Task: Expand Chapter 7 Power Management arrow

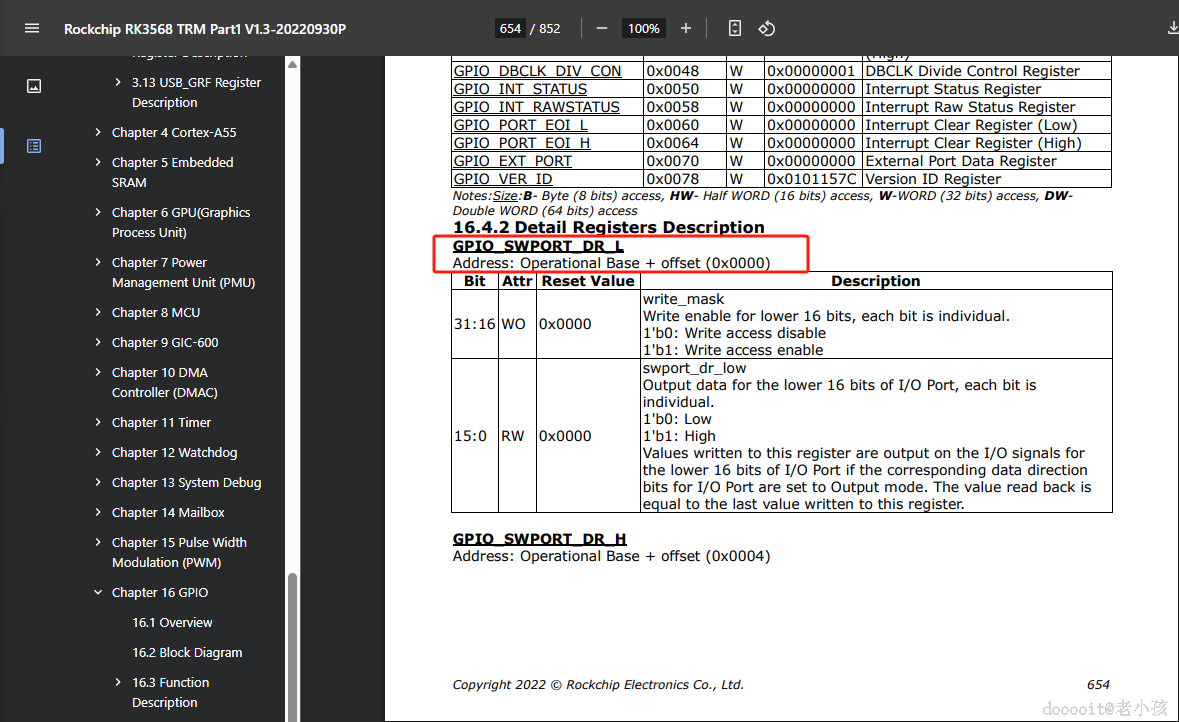Action: (98, 262)
